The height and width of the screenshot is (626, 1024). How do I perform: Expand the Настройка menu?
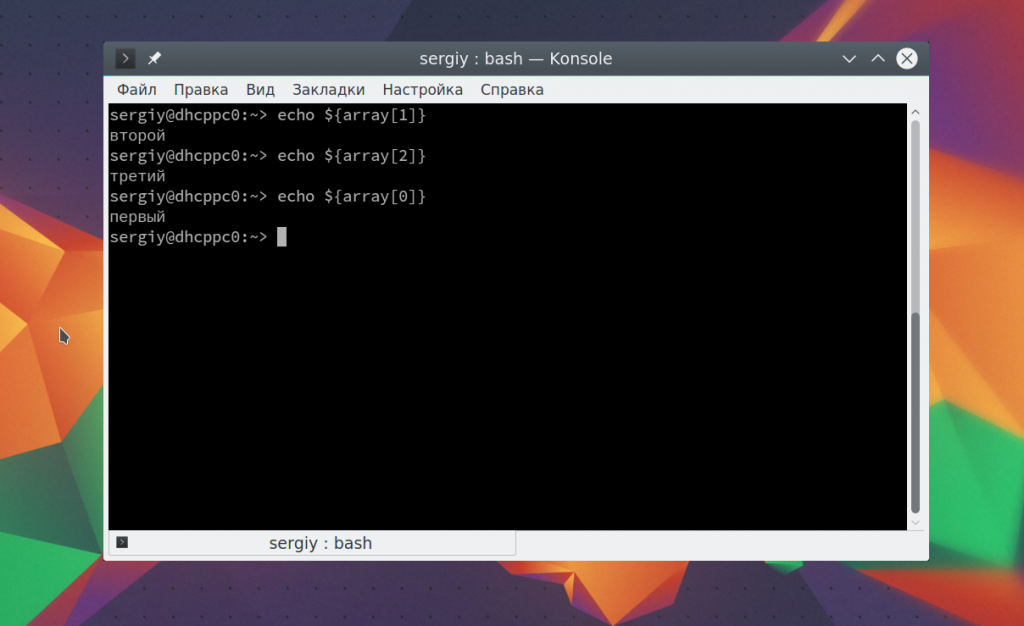pyautogui.click(x=422, y=89)
